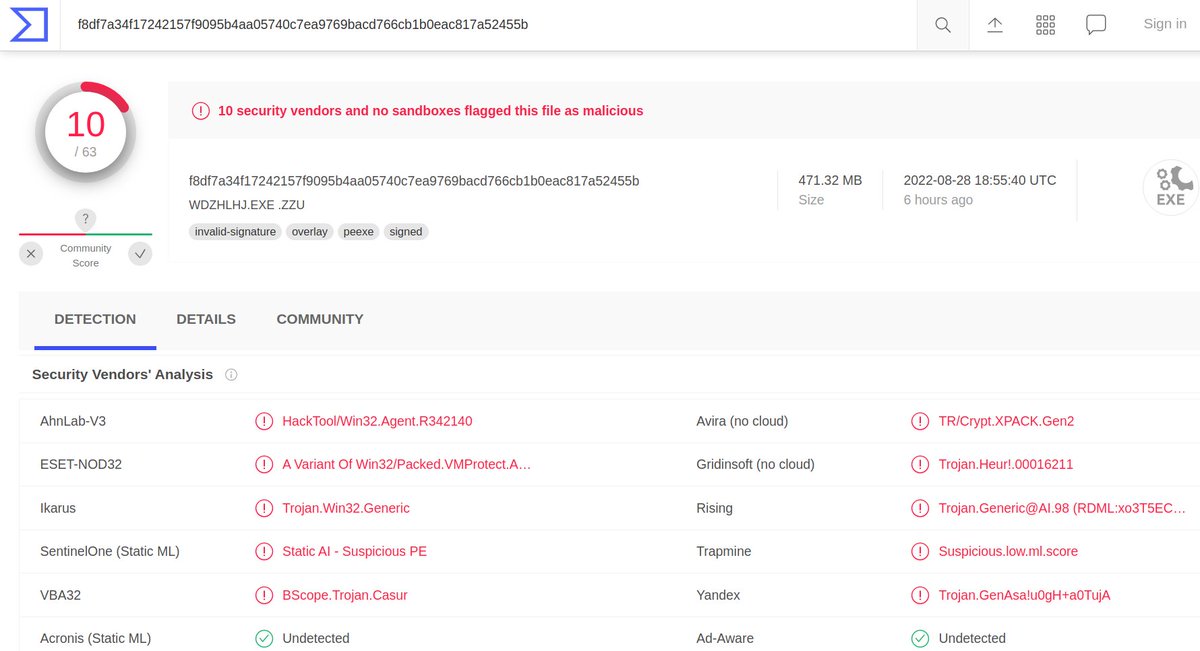Click the Rising malicious alert icon
1200x651 pixels.
920,508
